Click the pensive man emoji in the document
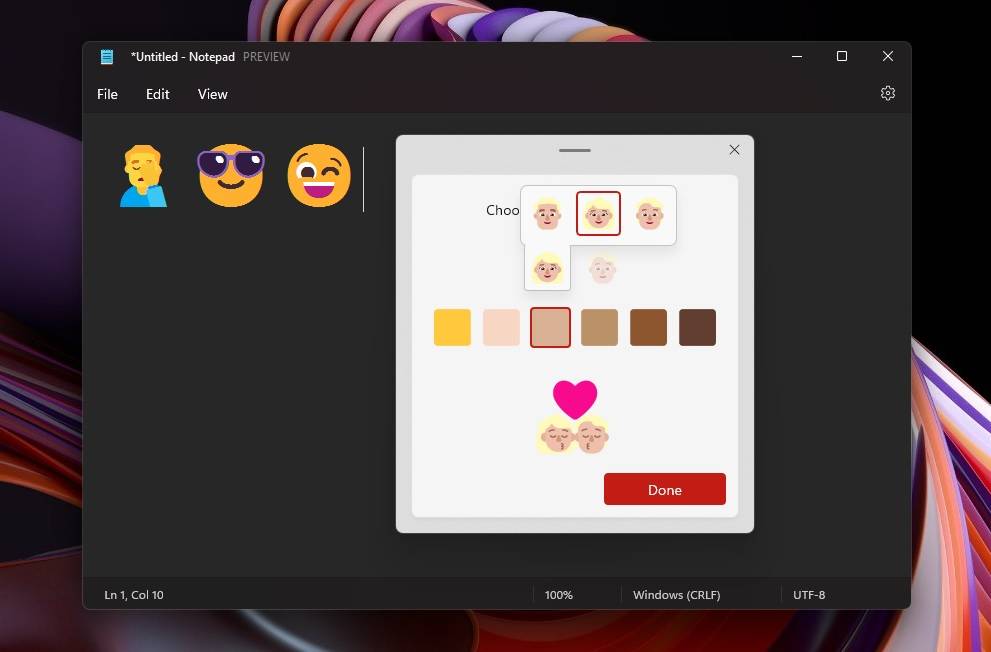The image size is (991, 652). [143, 175]
